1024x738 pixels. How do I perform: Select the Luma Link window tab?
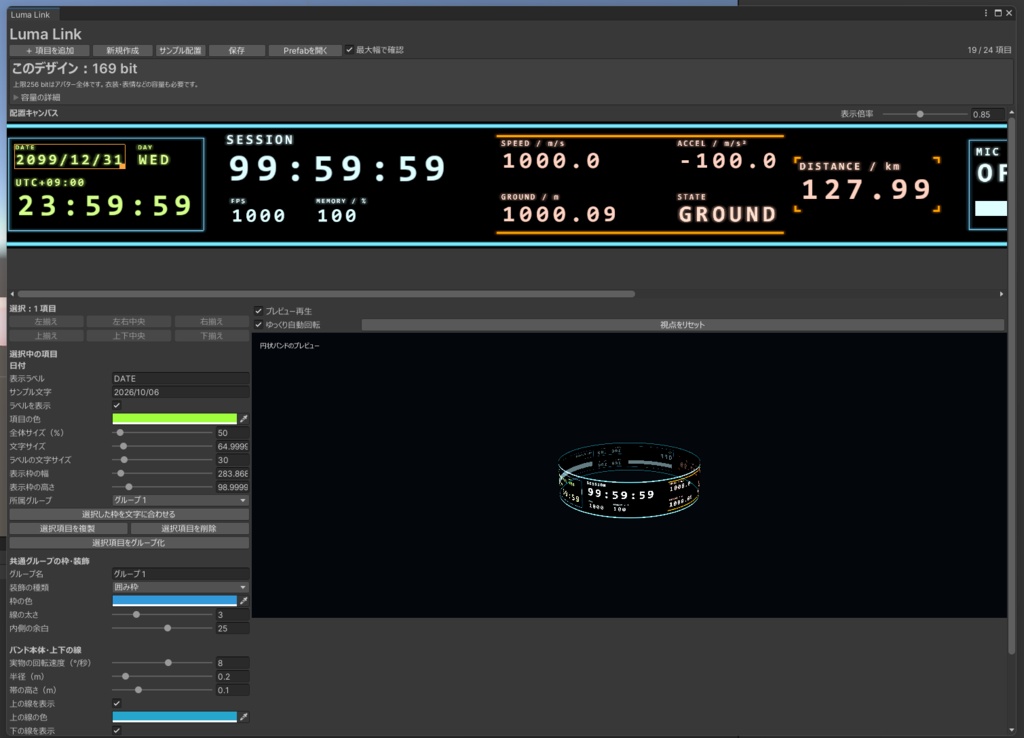coord(31,14)
